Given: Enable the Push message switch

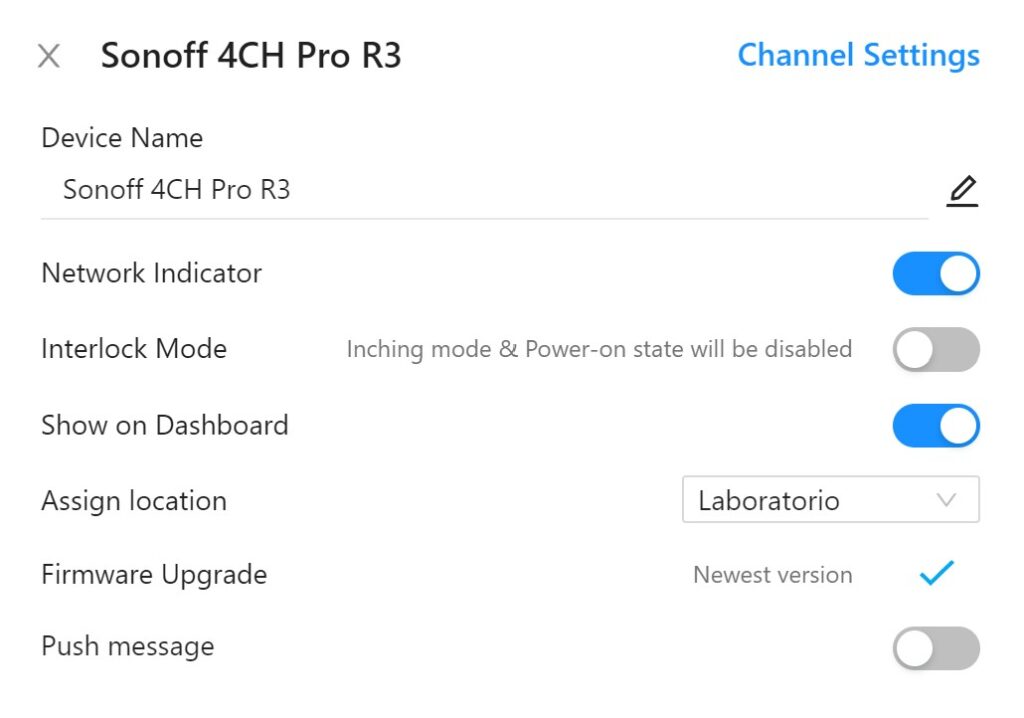Looking at the screenshot, I should (936, 648).
